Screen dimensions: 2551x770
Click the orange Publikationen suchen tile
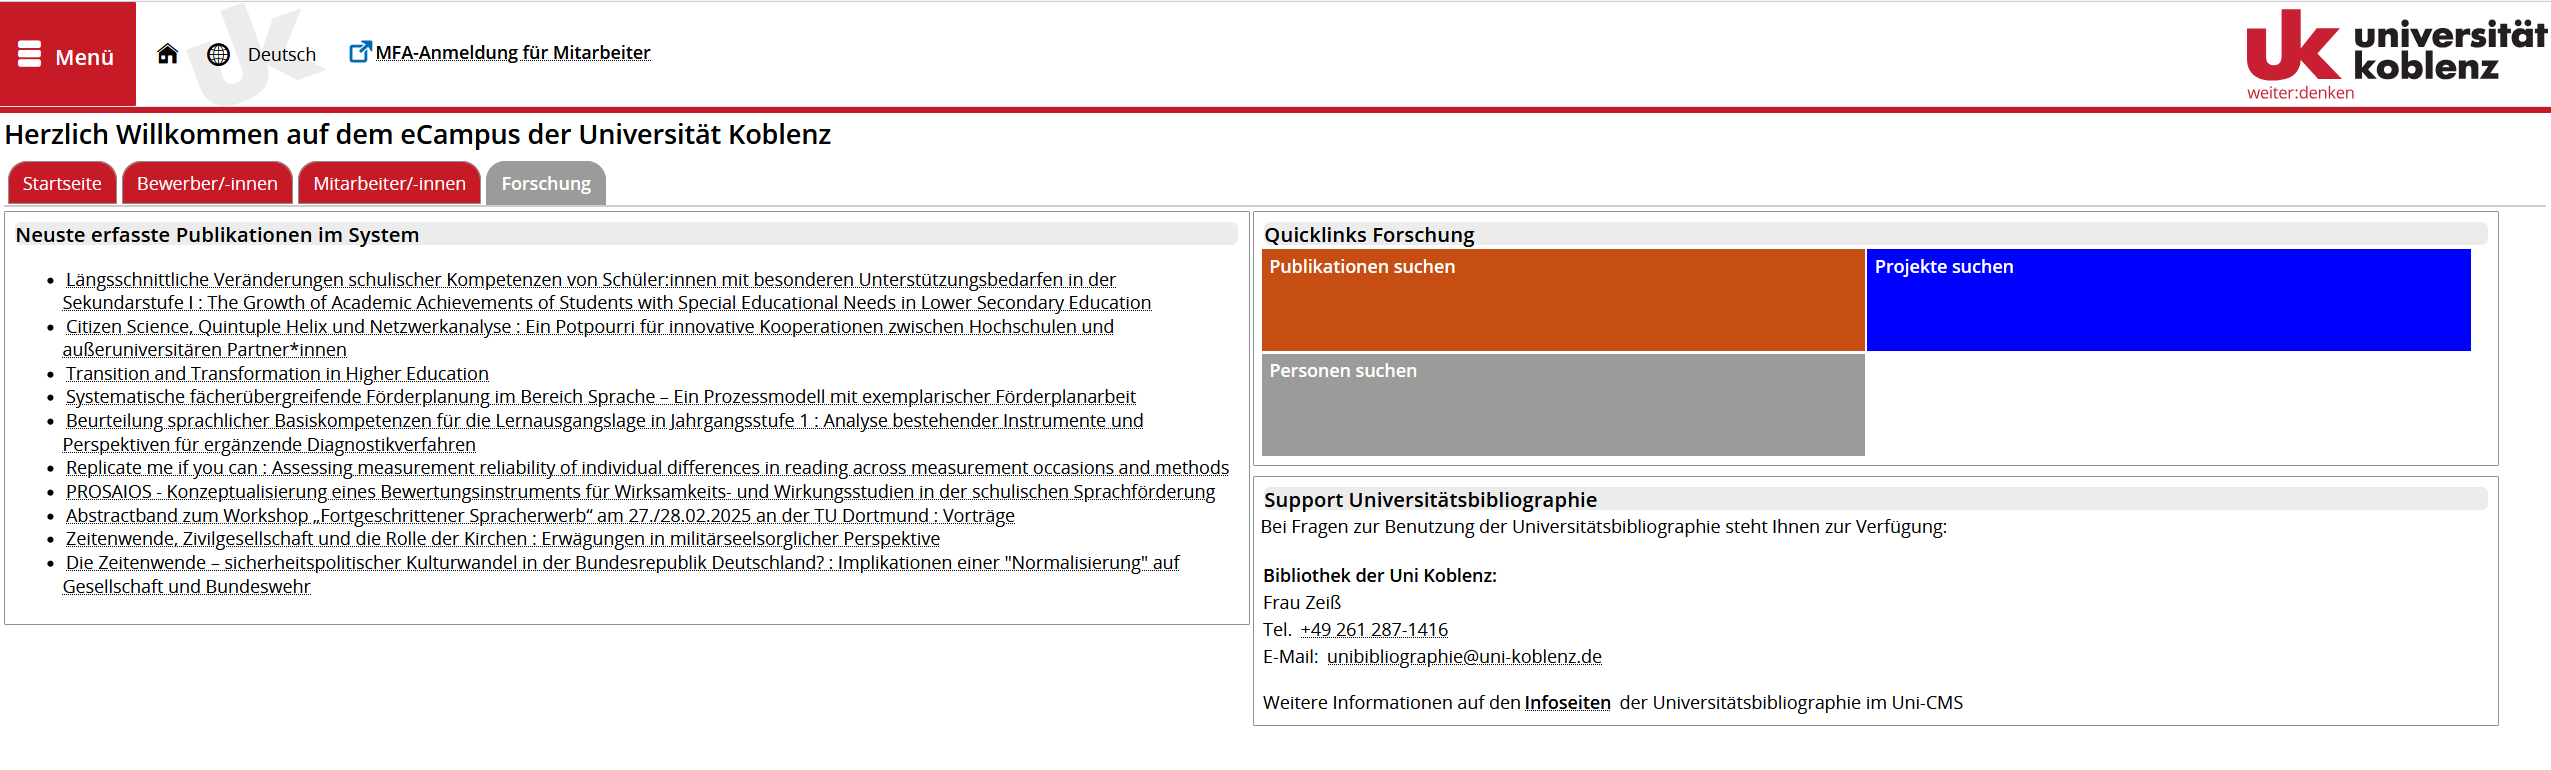(x=1562, y=300)
